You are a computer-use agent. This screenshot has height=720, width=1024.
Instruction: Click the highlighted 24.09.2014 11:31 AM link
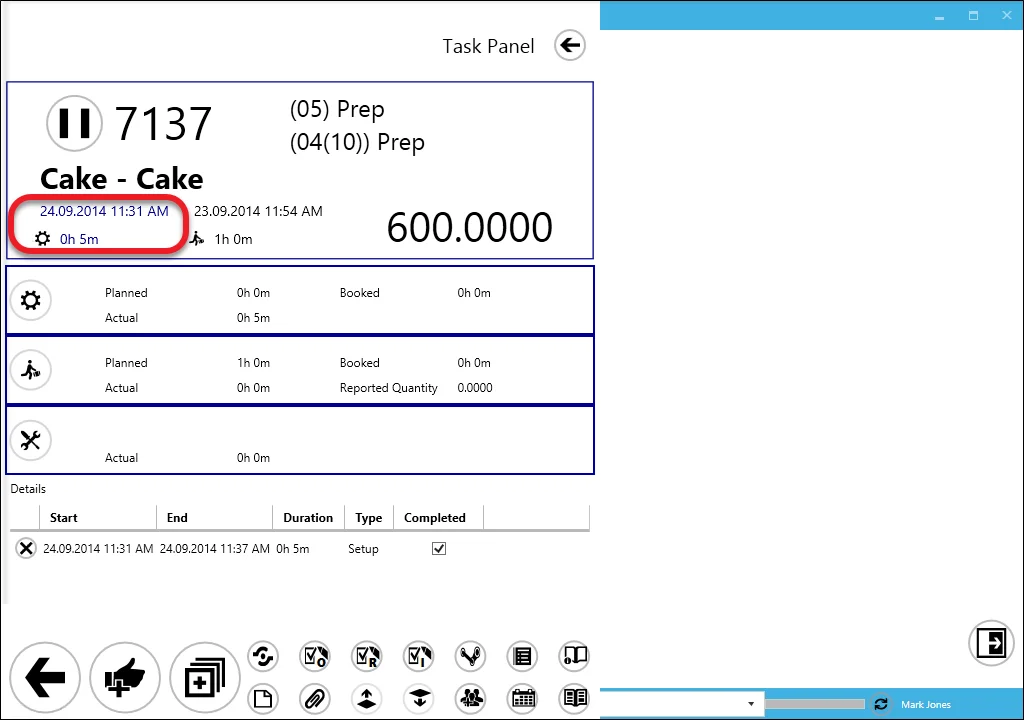103,211
